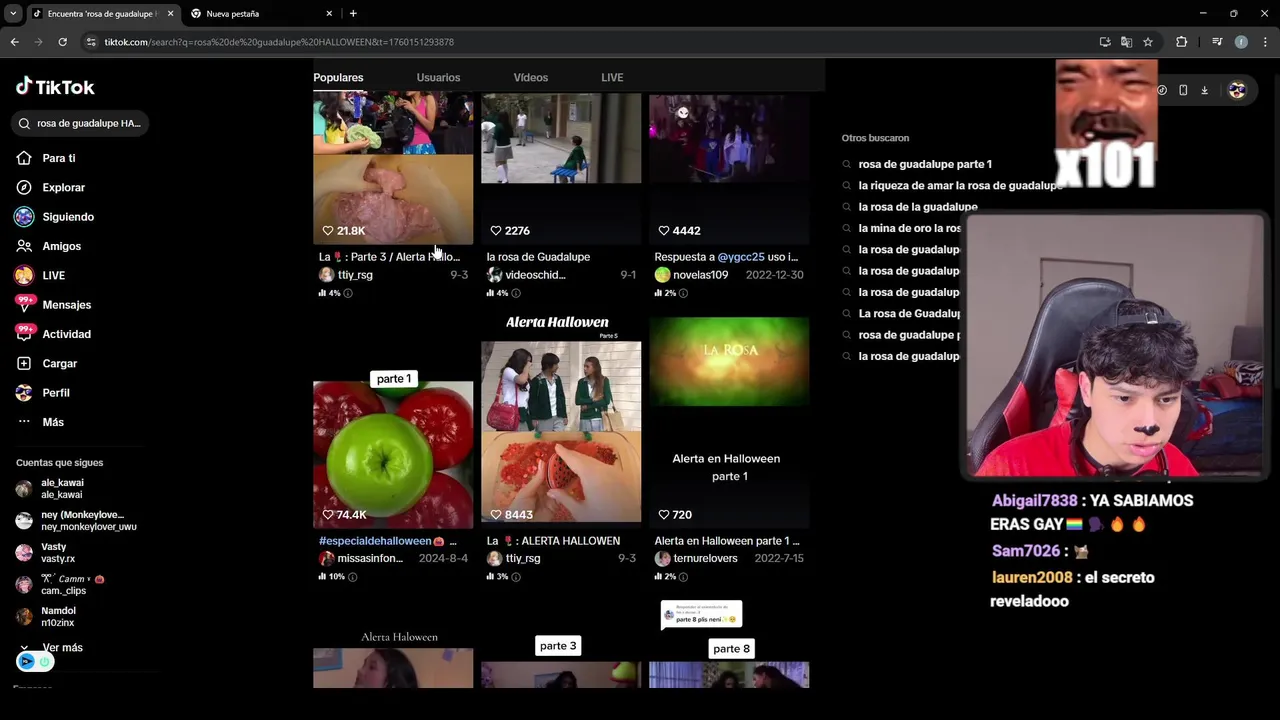Open the browser tab search dropdown
The image size is (1280, 720).
pyautogui.click(x=13, y=13)
